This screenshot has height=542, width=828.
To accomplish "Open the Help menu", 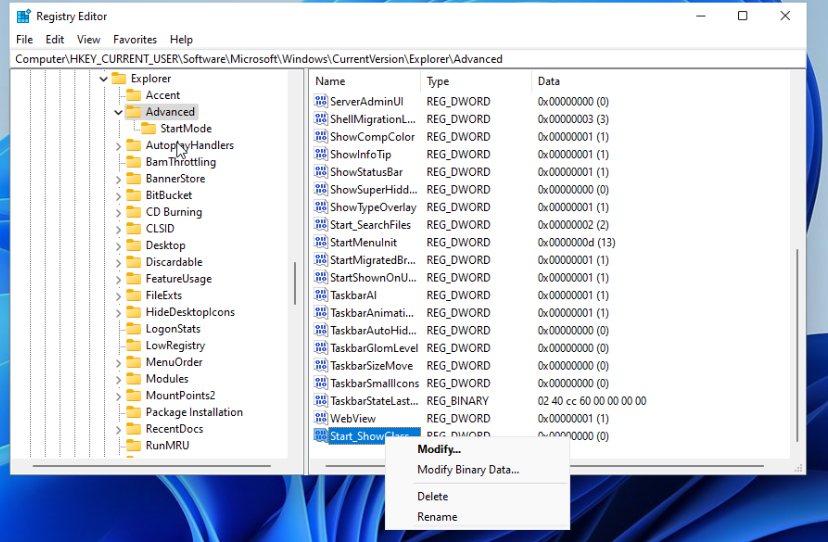I will coord(181,40).
